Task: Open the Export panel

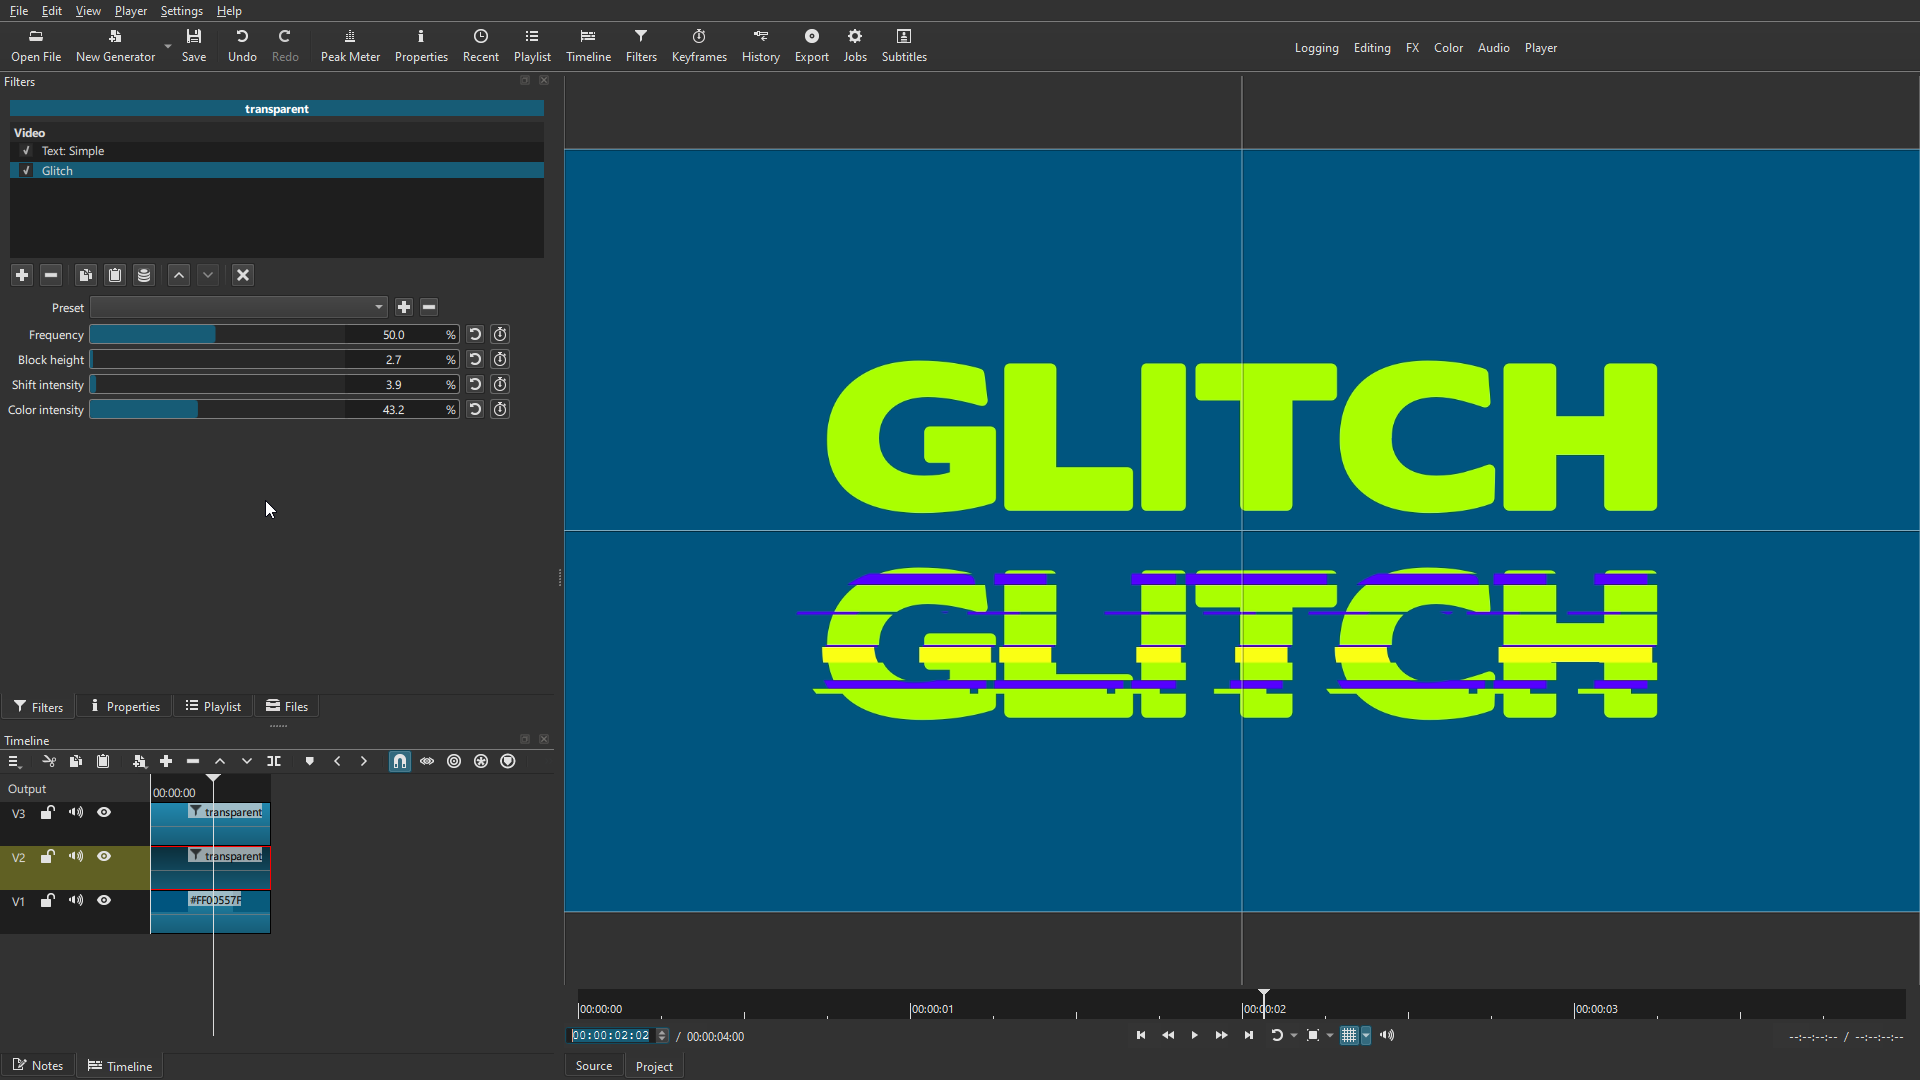Action: (811, 45)
